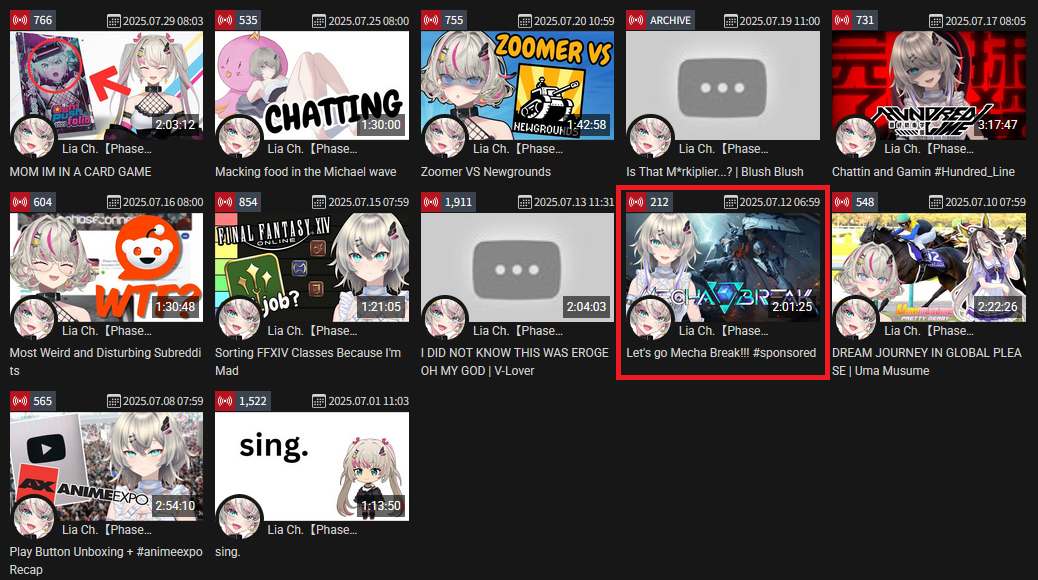
Task: Click the live icon next to 1,911 viewers
Action: tap(432, 202)
